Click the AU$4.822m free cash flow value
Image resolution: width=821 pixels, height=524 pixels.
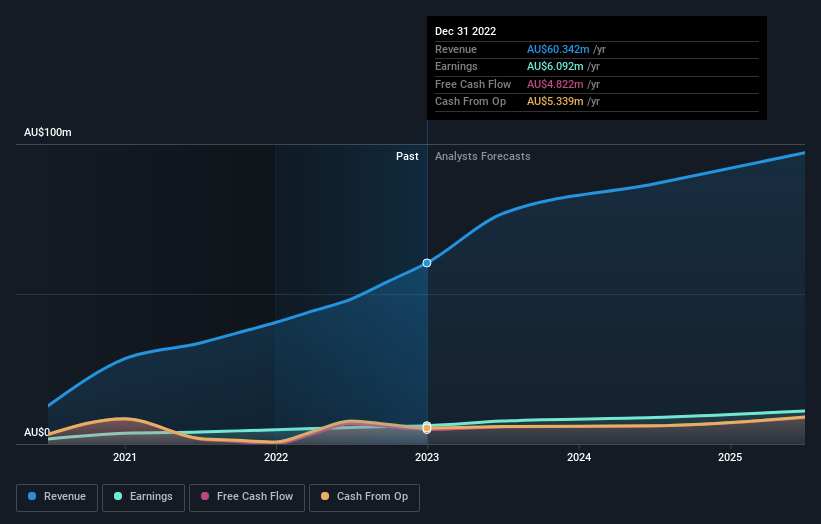click(x=555, y=84)
